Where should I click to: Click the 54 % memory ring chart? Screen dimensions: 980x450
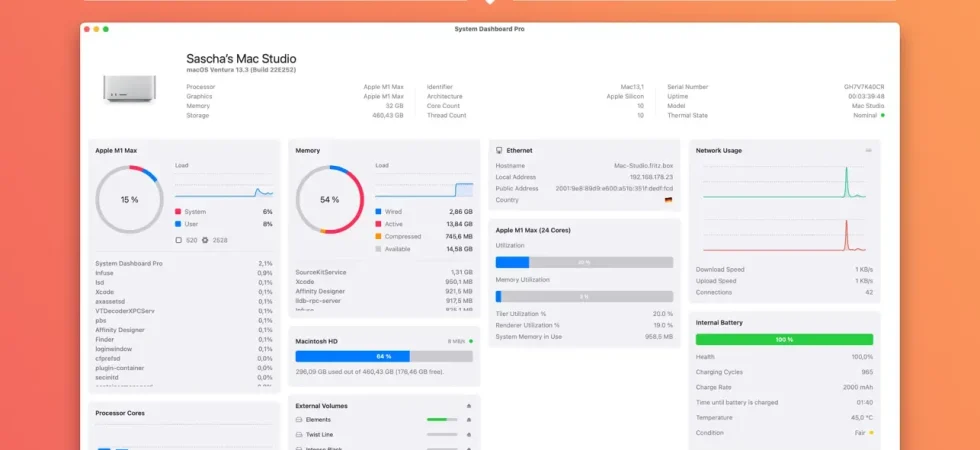point(329,199)
